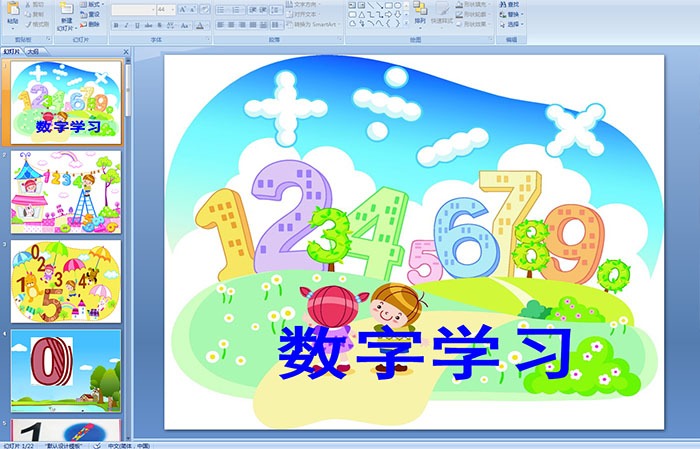Image resolution: width=700 pixels, height=449 pixels.
Task: Align paragraph text to the right
Action: coord(242,25)
